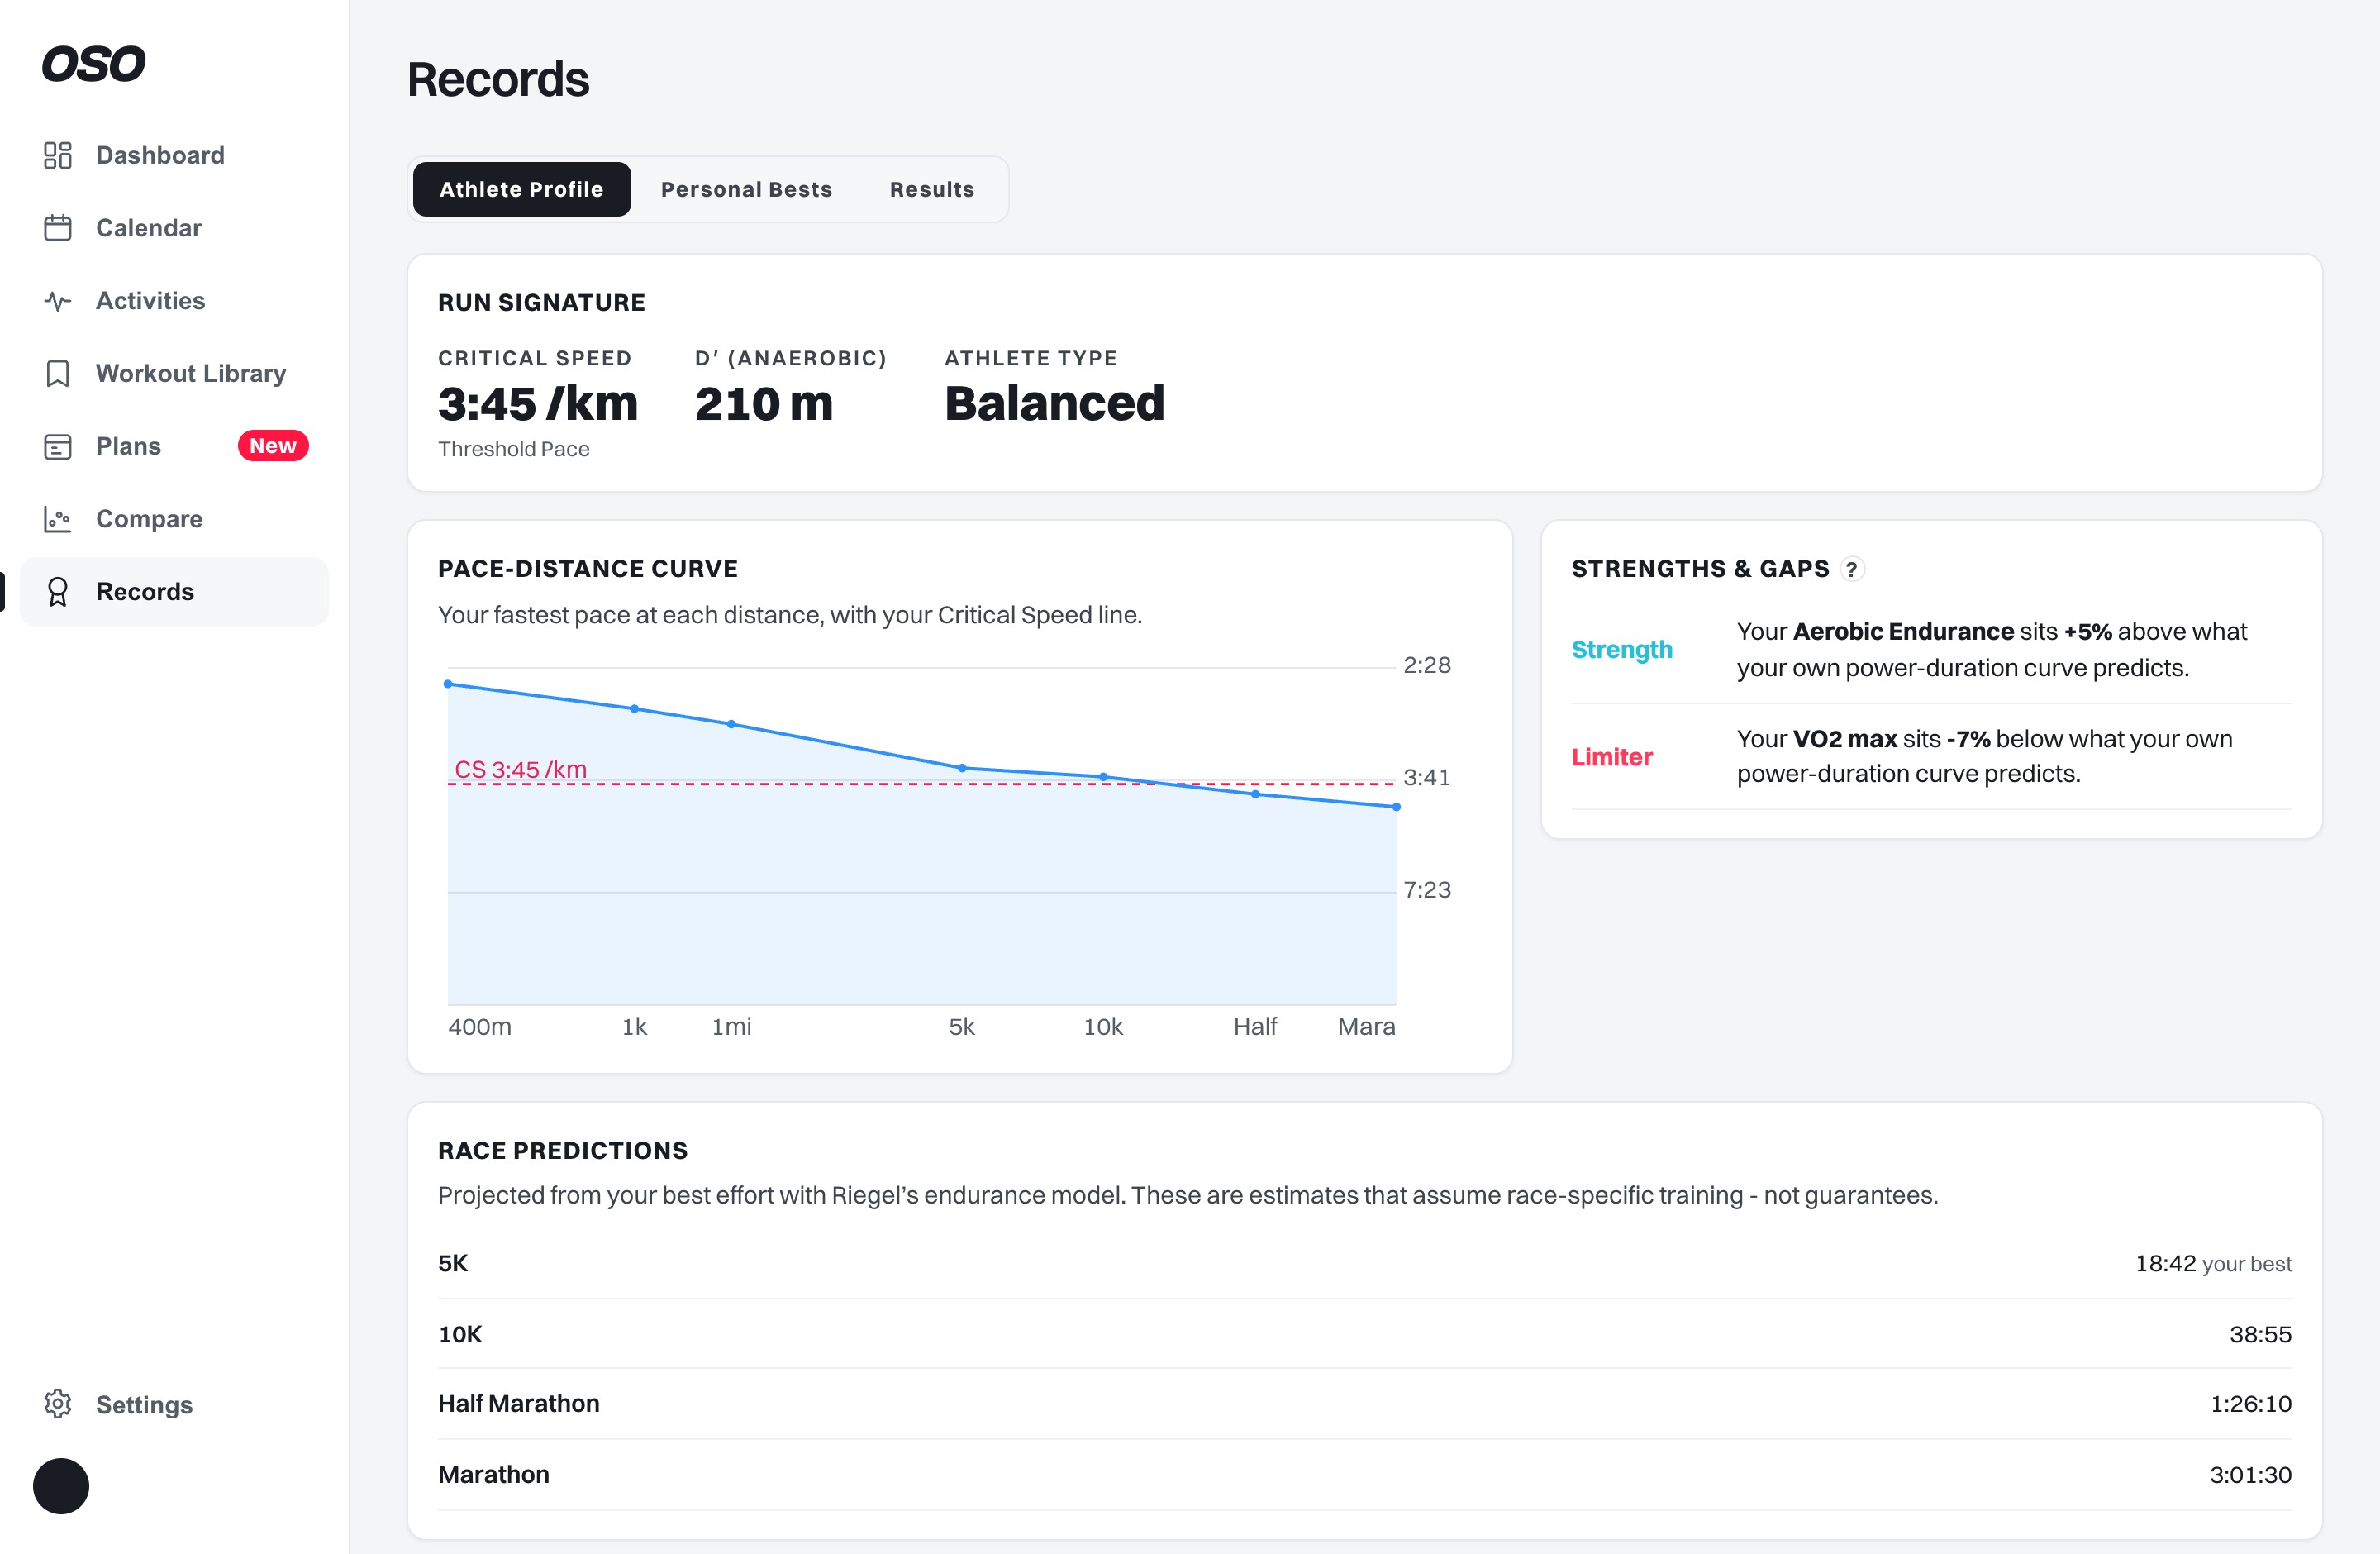
Task: Click the Settings gear icon
Action: click(x=58, y=1404)
